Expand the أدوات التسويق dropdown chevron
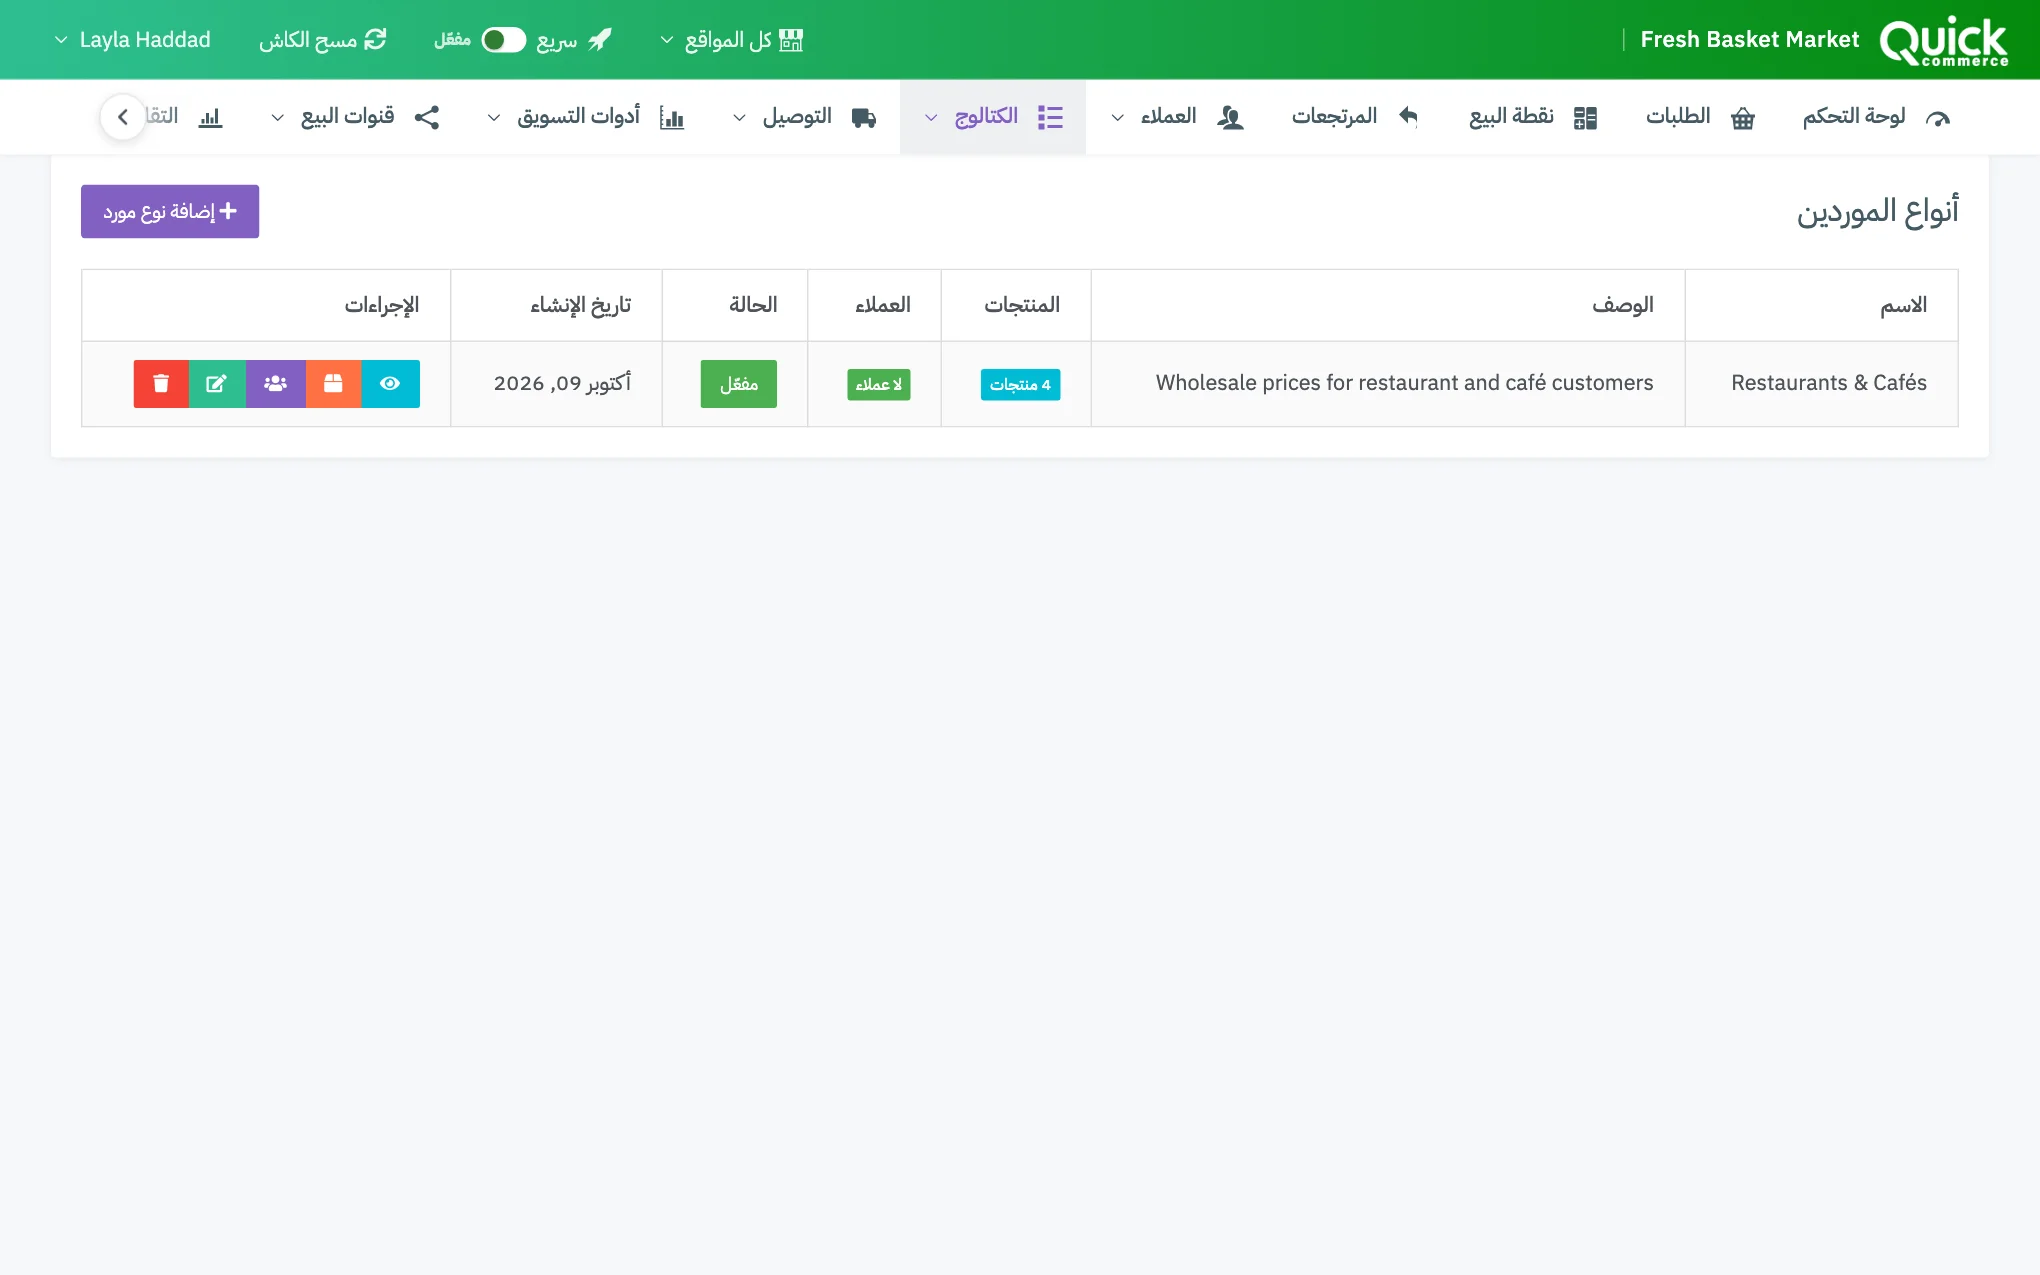The height and width of the screenshot is (1275, 2040). coord(494,118)
